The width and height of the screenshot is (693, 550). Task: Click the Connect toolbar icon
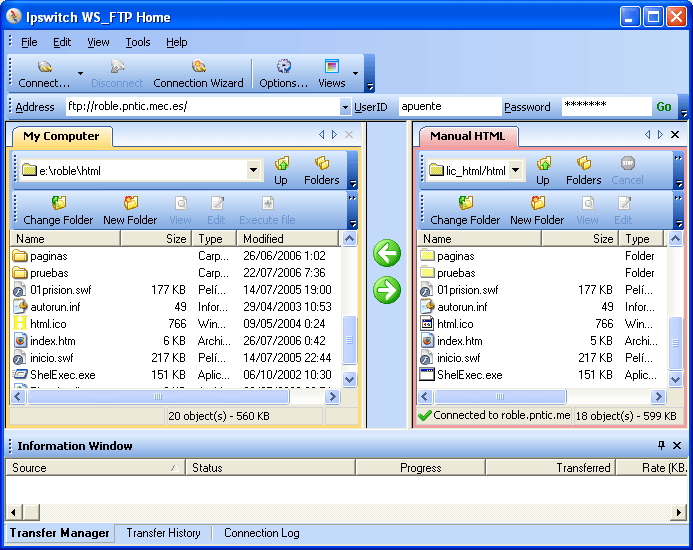44,67
